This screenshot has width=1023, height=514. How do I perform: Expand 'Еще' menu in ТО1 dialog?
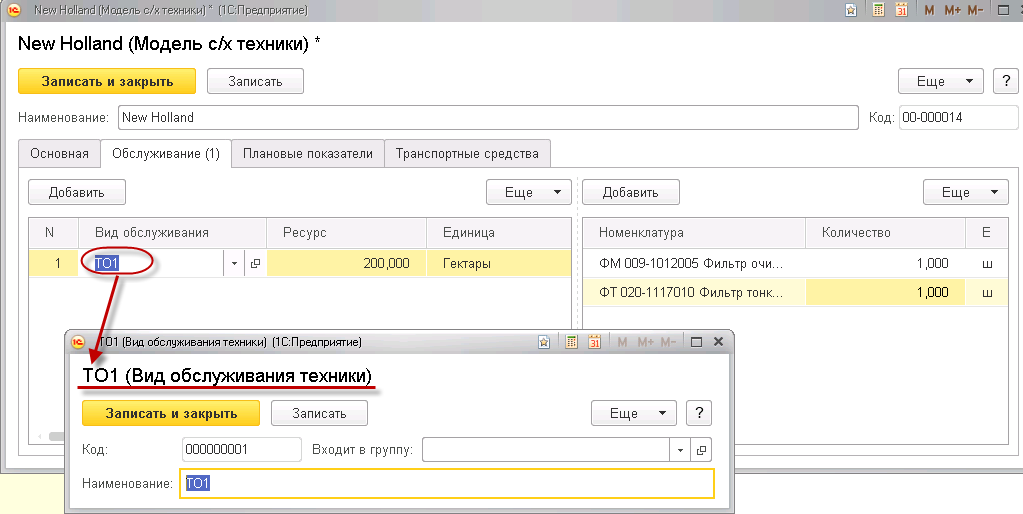634,413
